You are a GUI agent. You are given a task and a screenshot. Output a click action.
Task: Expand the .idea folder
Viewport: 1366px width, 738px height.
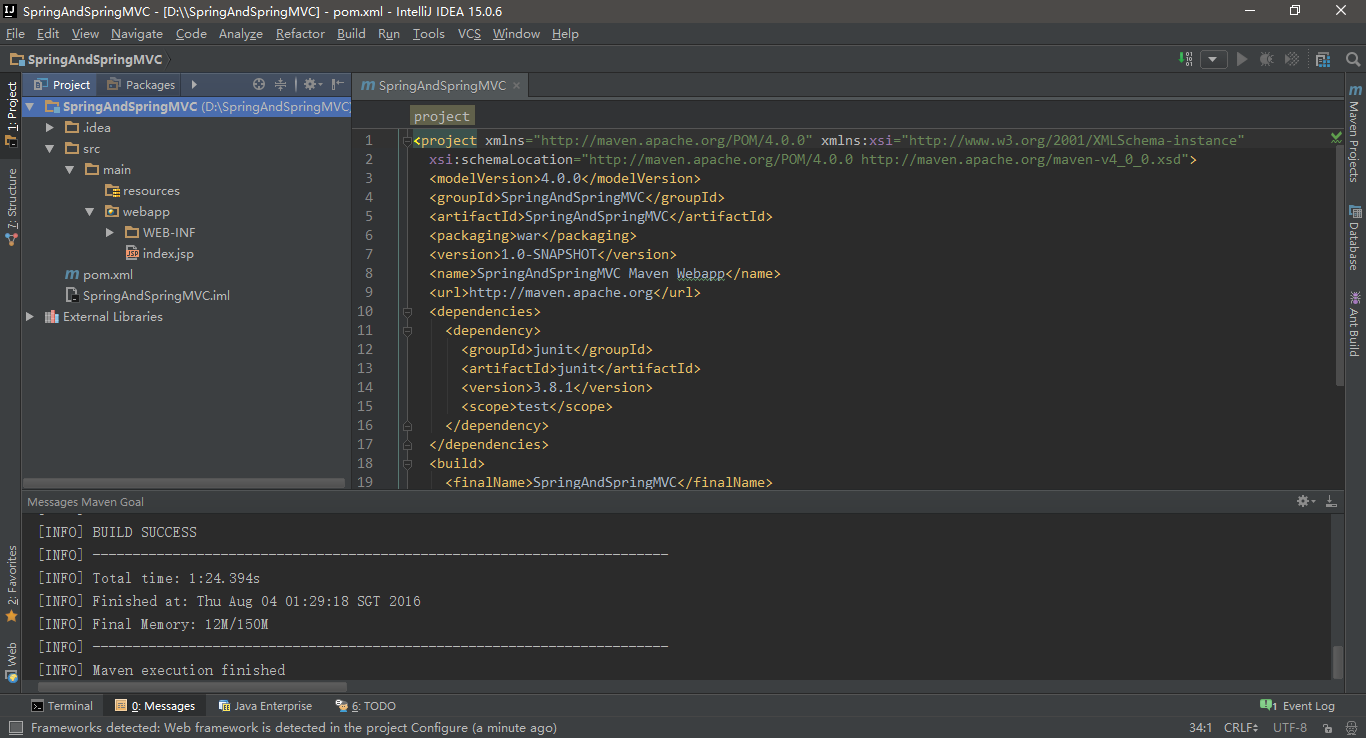(50, 127)
